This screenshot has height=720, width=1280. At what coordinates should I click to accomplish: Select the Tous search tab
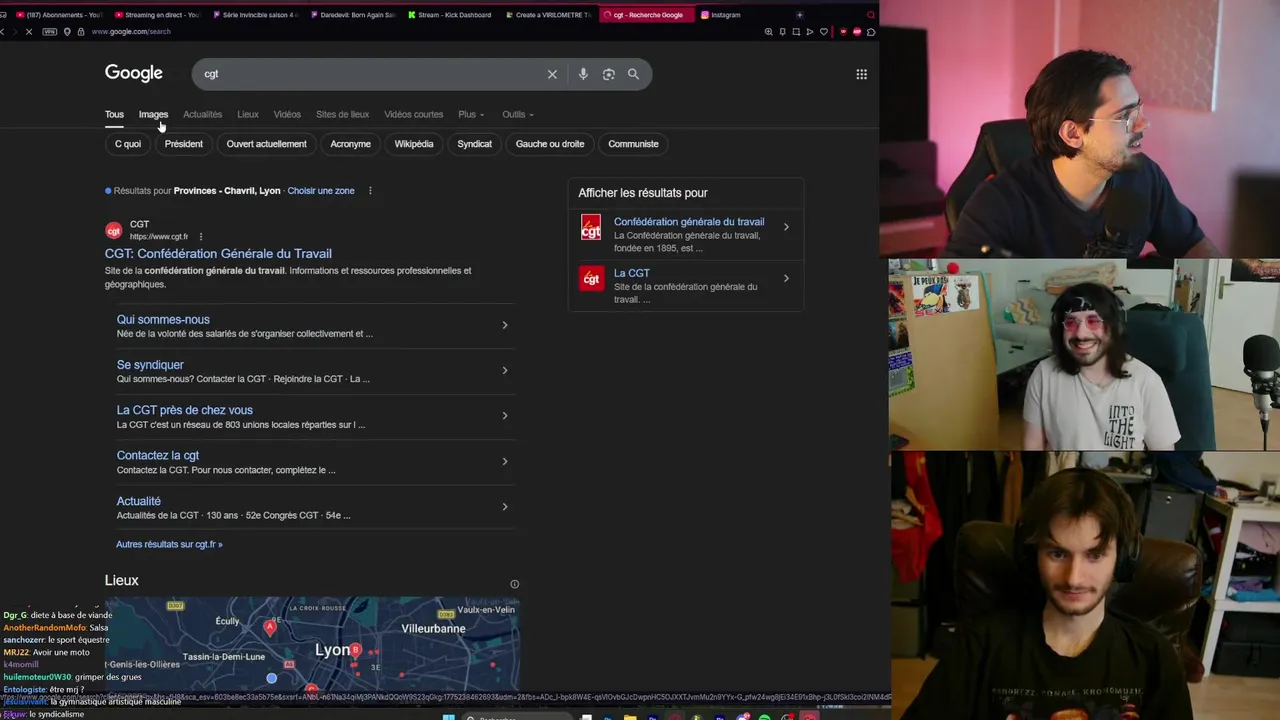click(x=114, y=114)
